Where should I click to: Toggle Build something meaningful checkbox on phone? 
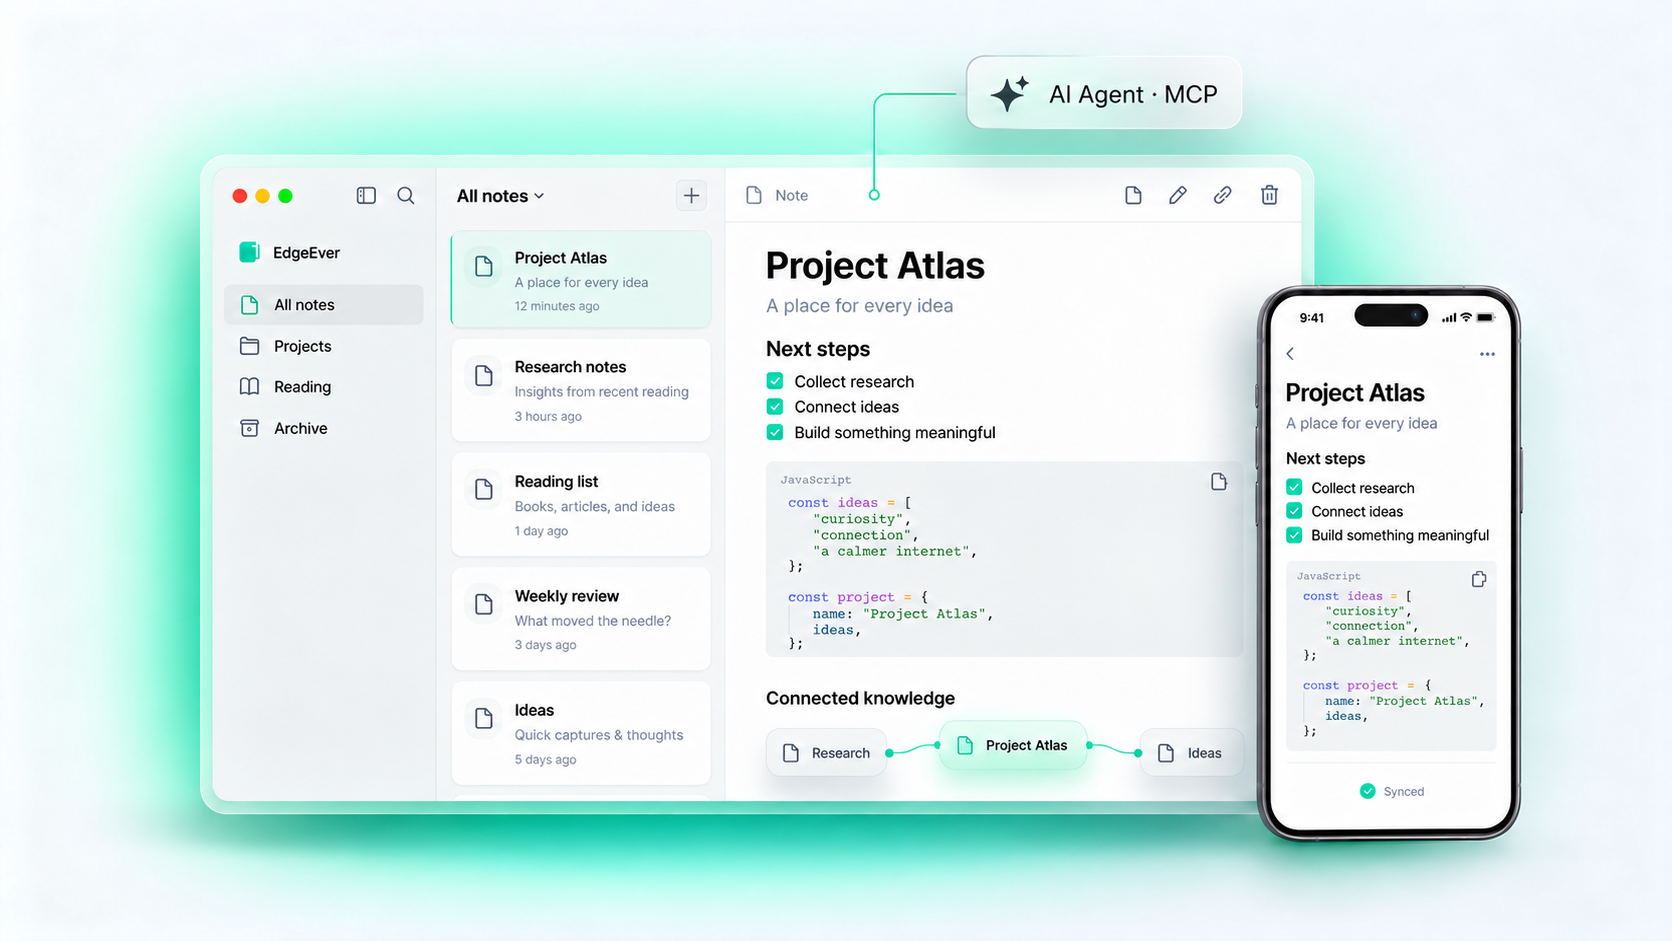pos(1294,535)
